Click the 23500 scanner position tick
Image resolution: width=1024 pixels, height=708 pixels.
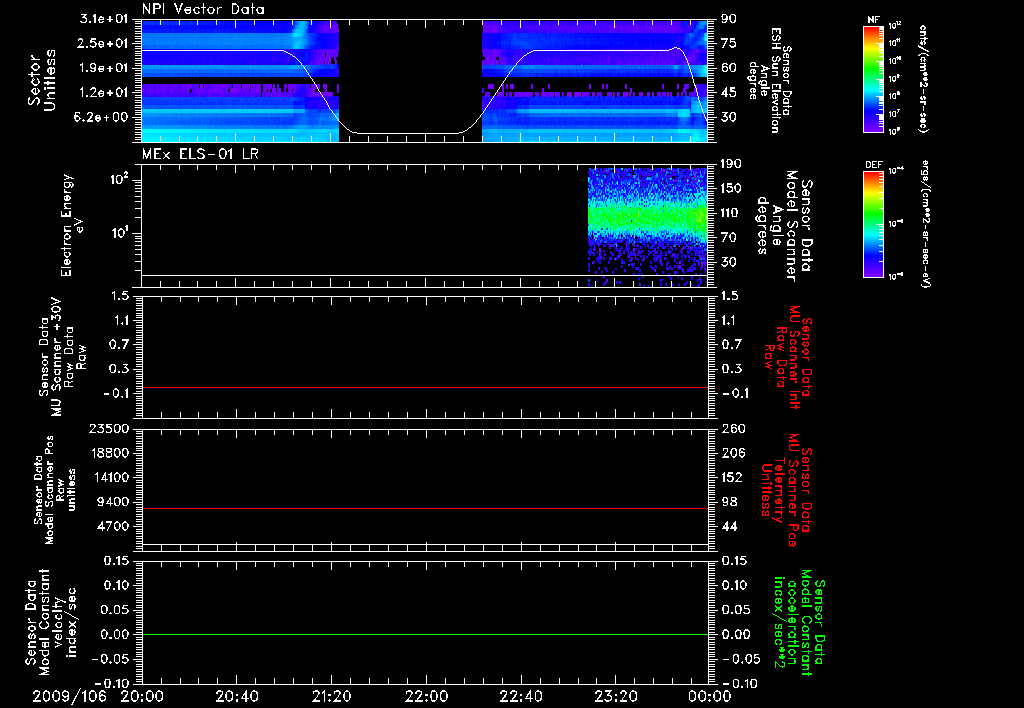coord(110,428)
